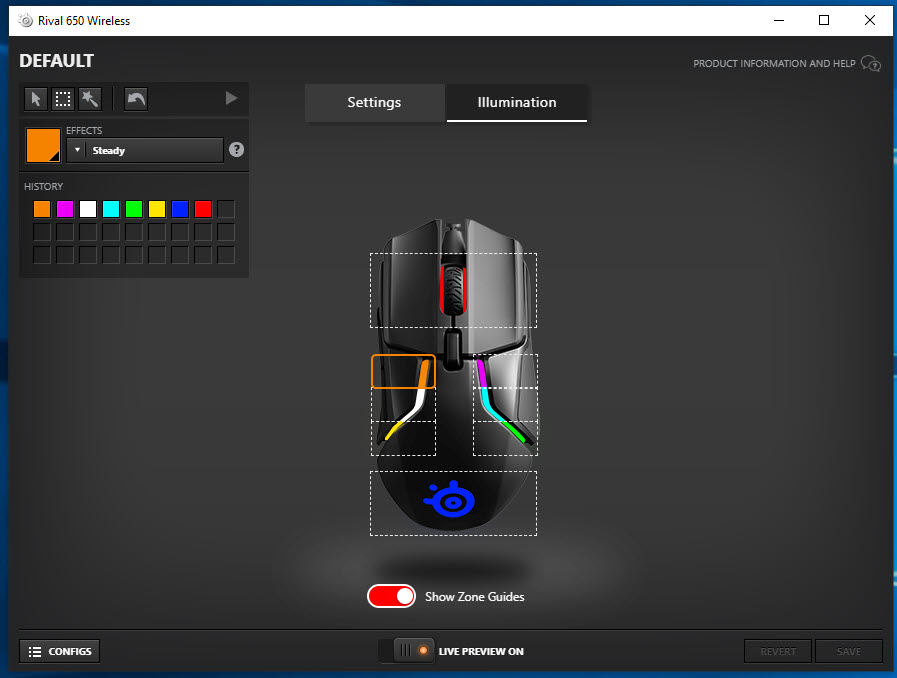Choose the marquee rectangle selection tool
The image size is (897, 678).
pyautogui.click(x=63, y=99)
